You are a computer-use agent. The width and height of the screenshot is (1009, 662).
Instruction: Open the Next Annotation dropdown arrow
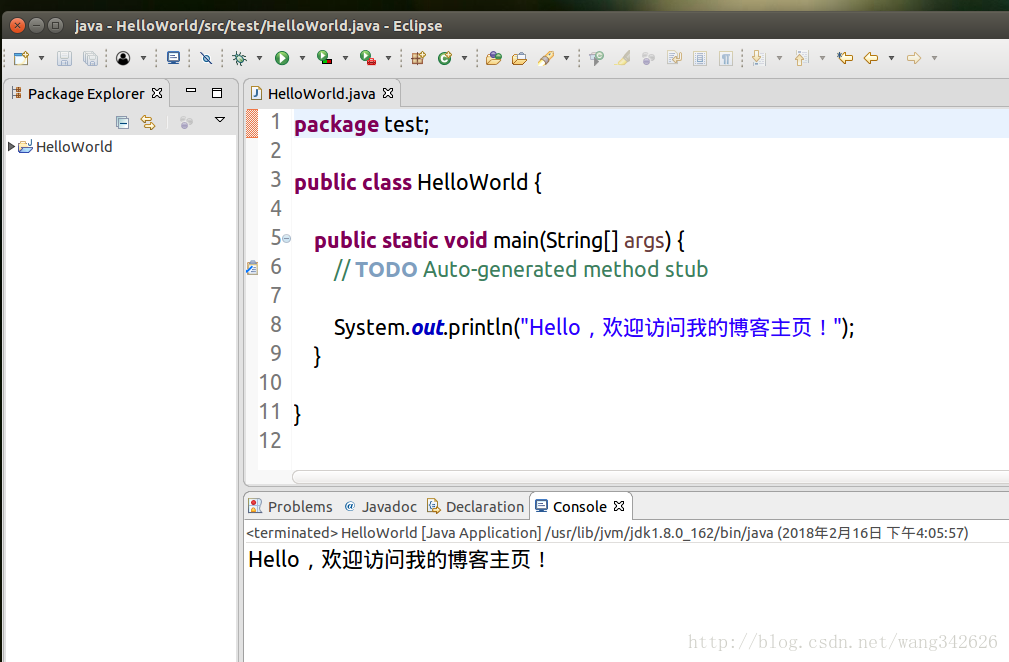779,59
